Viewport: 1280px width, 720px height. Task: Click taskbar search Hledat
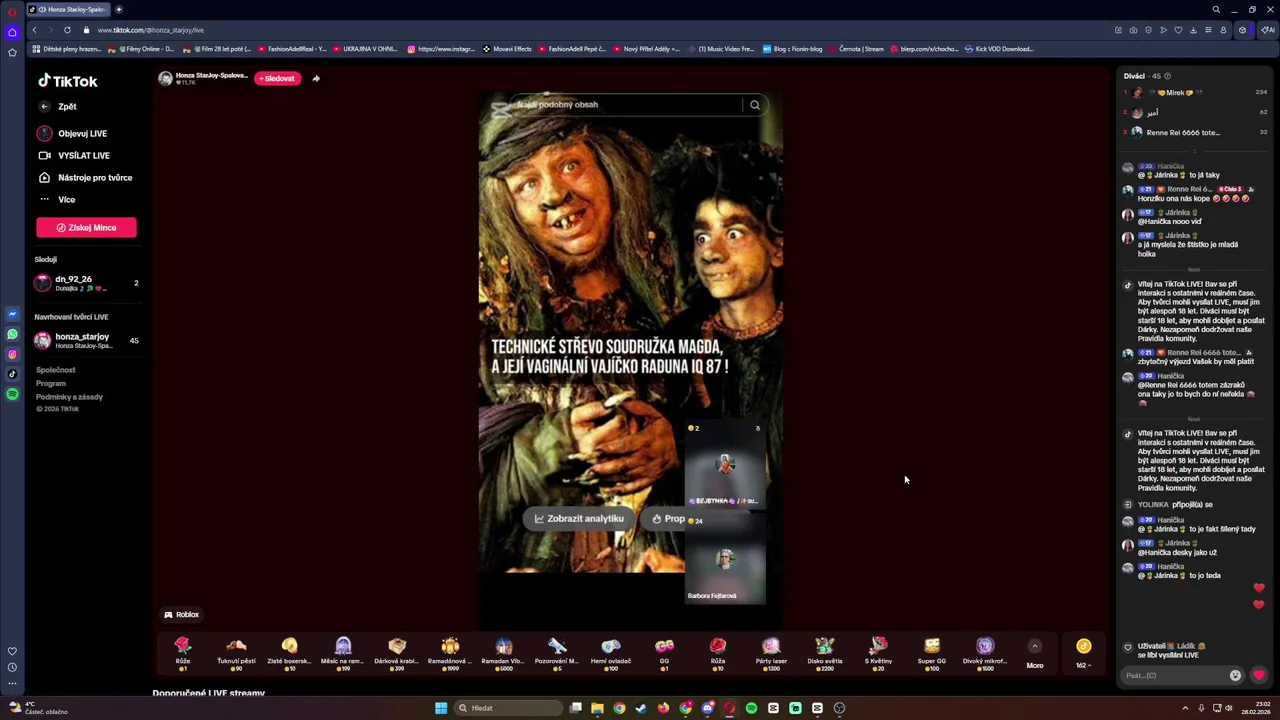point(508,708)
